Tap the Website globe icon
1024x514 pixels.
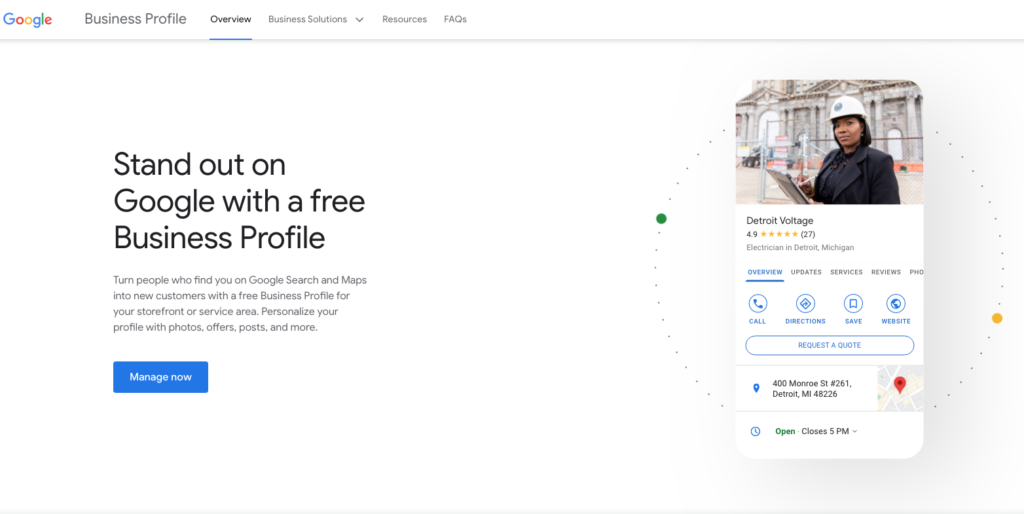pyautogui.click(x=895, y=304)
